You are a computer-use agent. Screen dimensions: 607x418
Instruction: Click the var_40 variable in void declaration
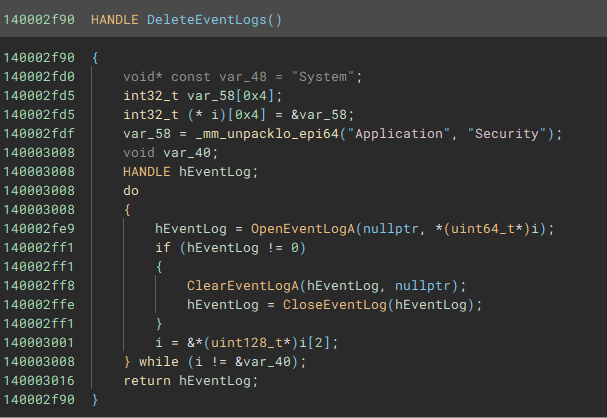185,153
